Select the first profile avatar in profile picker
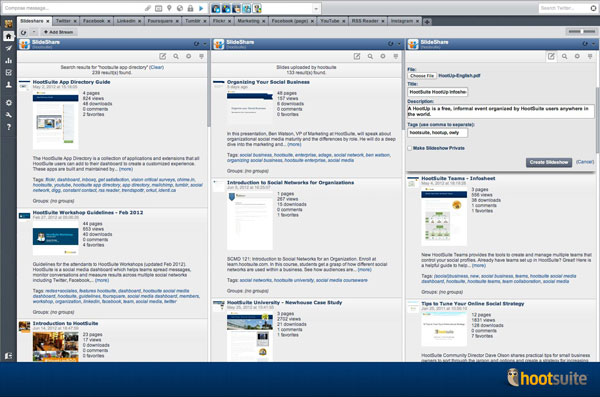This screenshot has width=600, height=397. (216, 8)
